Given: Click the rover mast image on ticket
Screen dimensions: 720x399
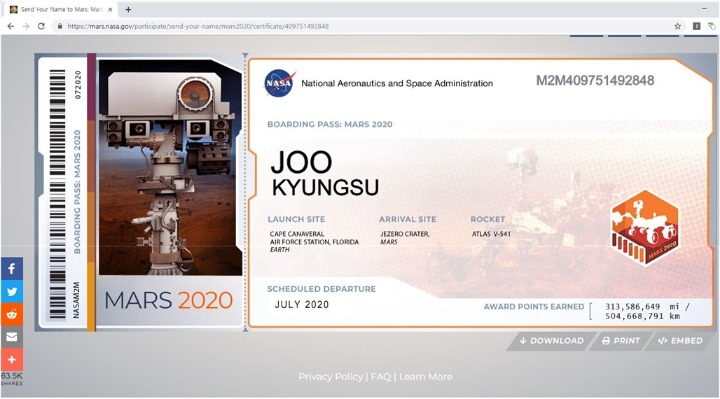Looking at the screenshot, I should tap(170, 167).
